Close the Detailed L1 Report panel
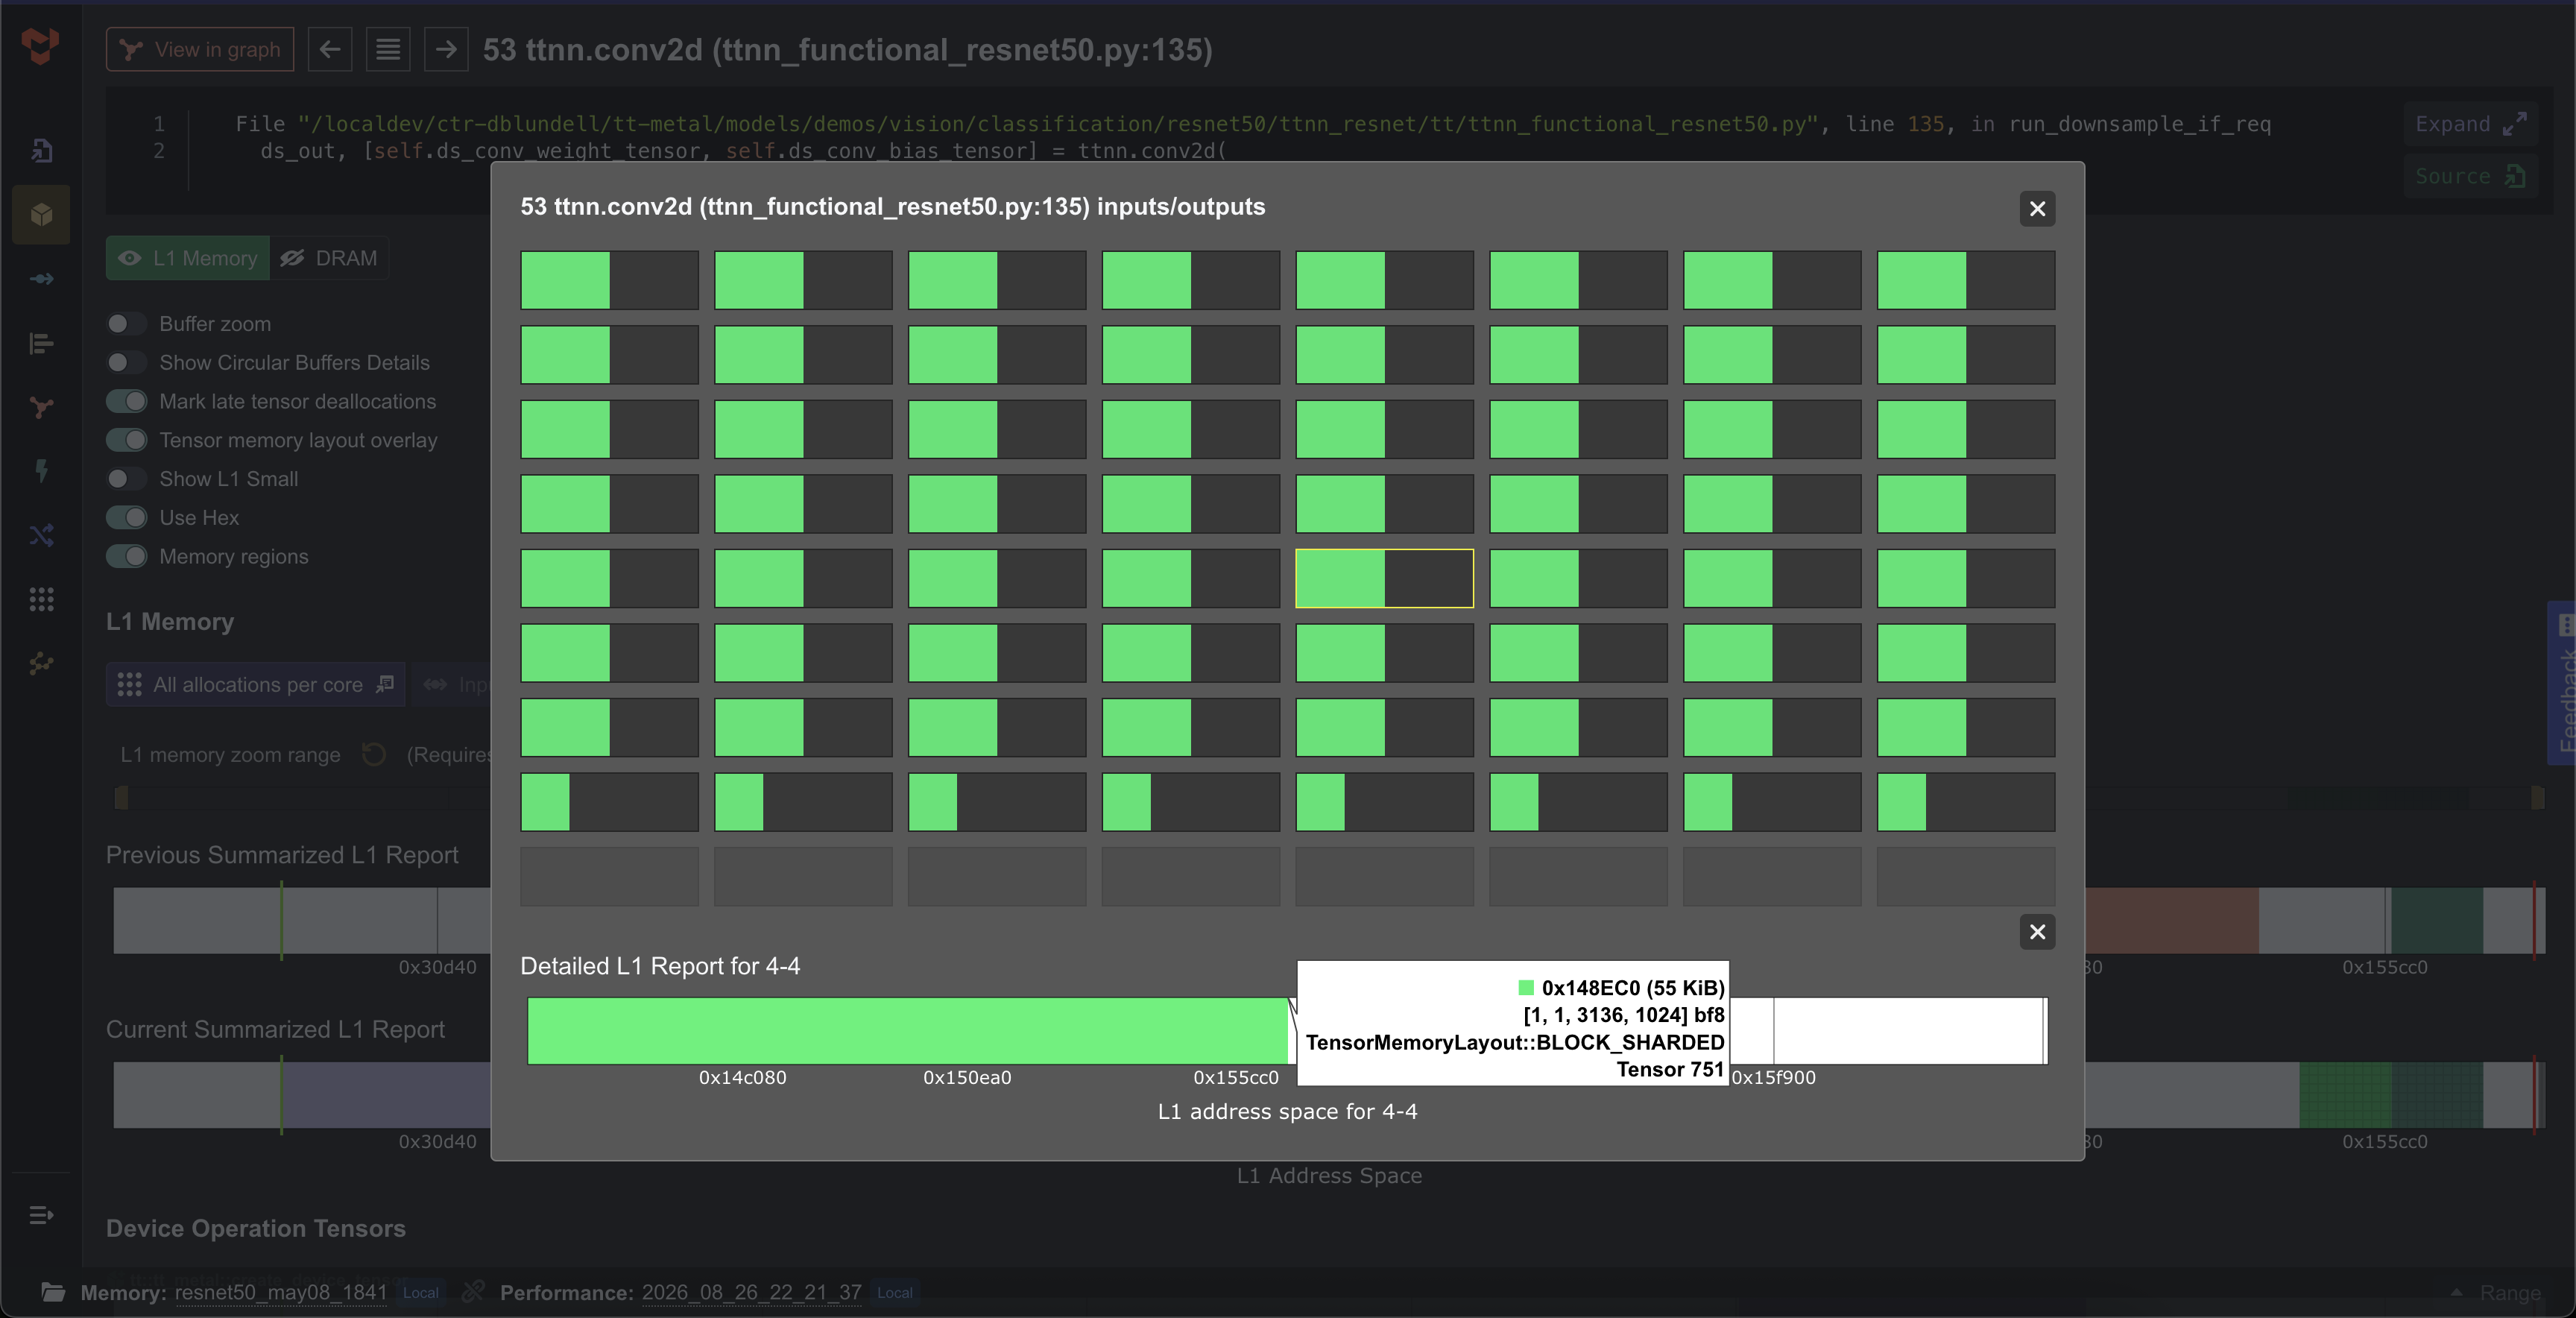 pos(2037,932)
